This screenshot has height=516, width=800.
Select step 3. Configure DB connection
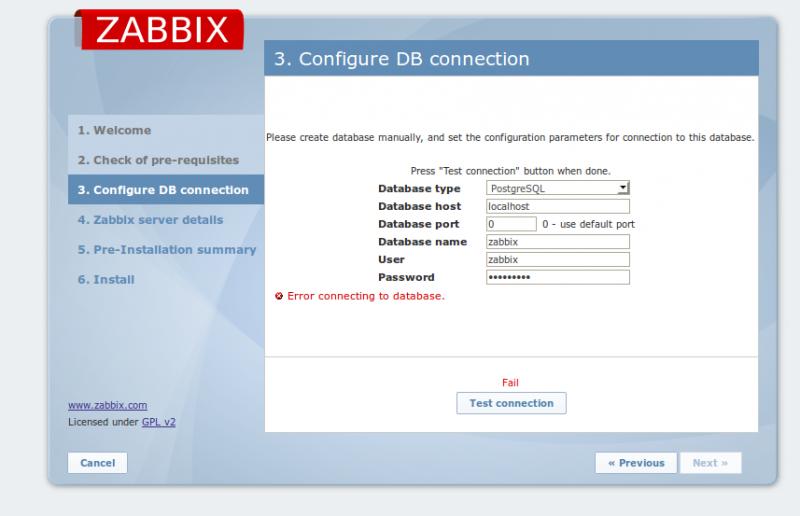click(166, 190)
